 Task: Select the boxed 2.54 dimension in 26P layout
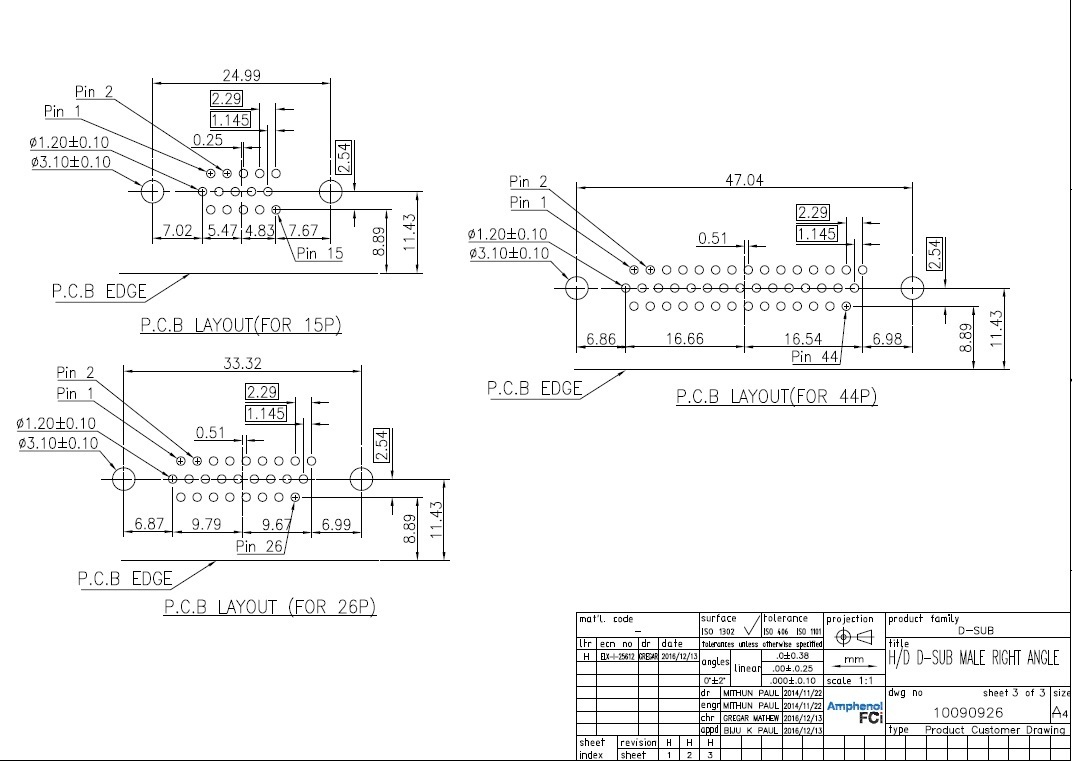(381, 445)
